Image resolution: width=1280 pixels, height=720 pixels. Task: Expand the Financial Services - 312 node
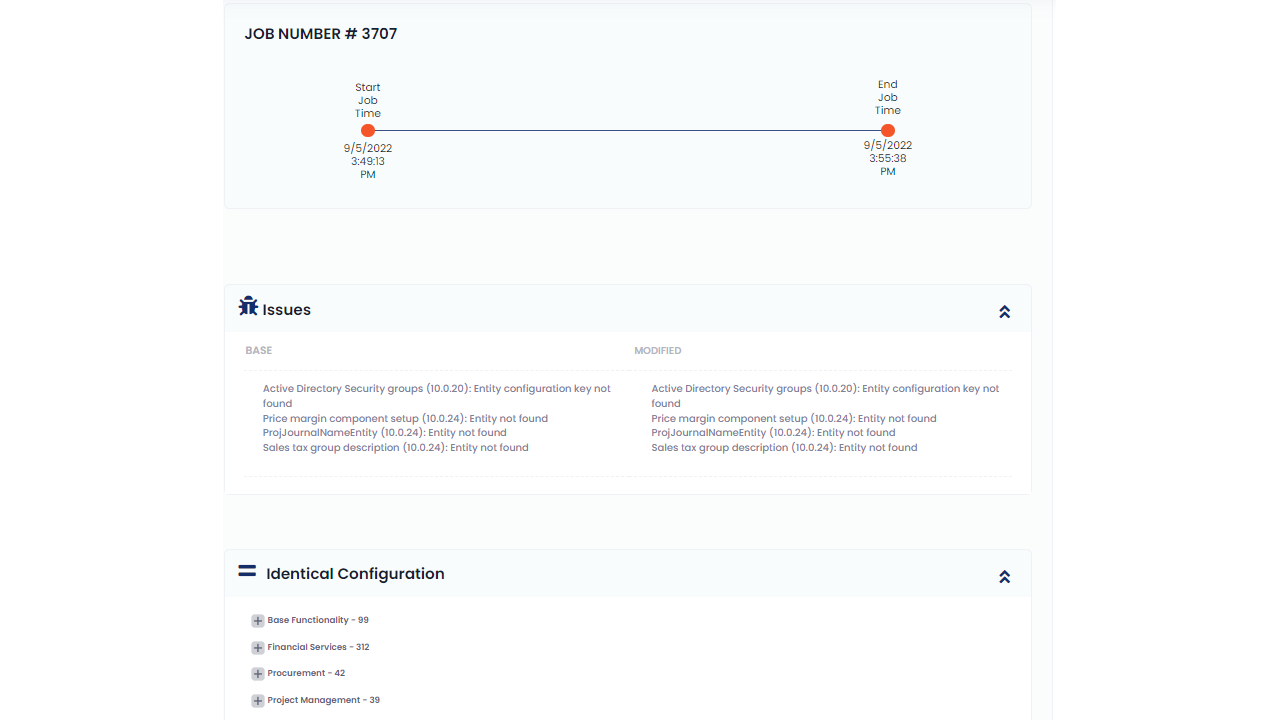257,648
